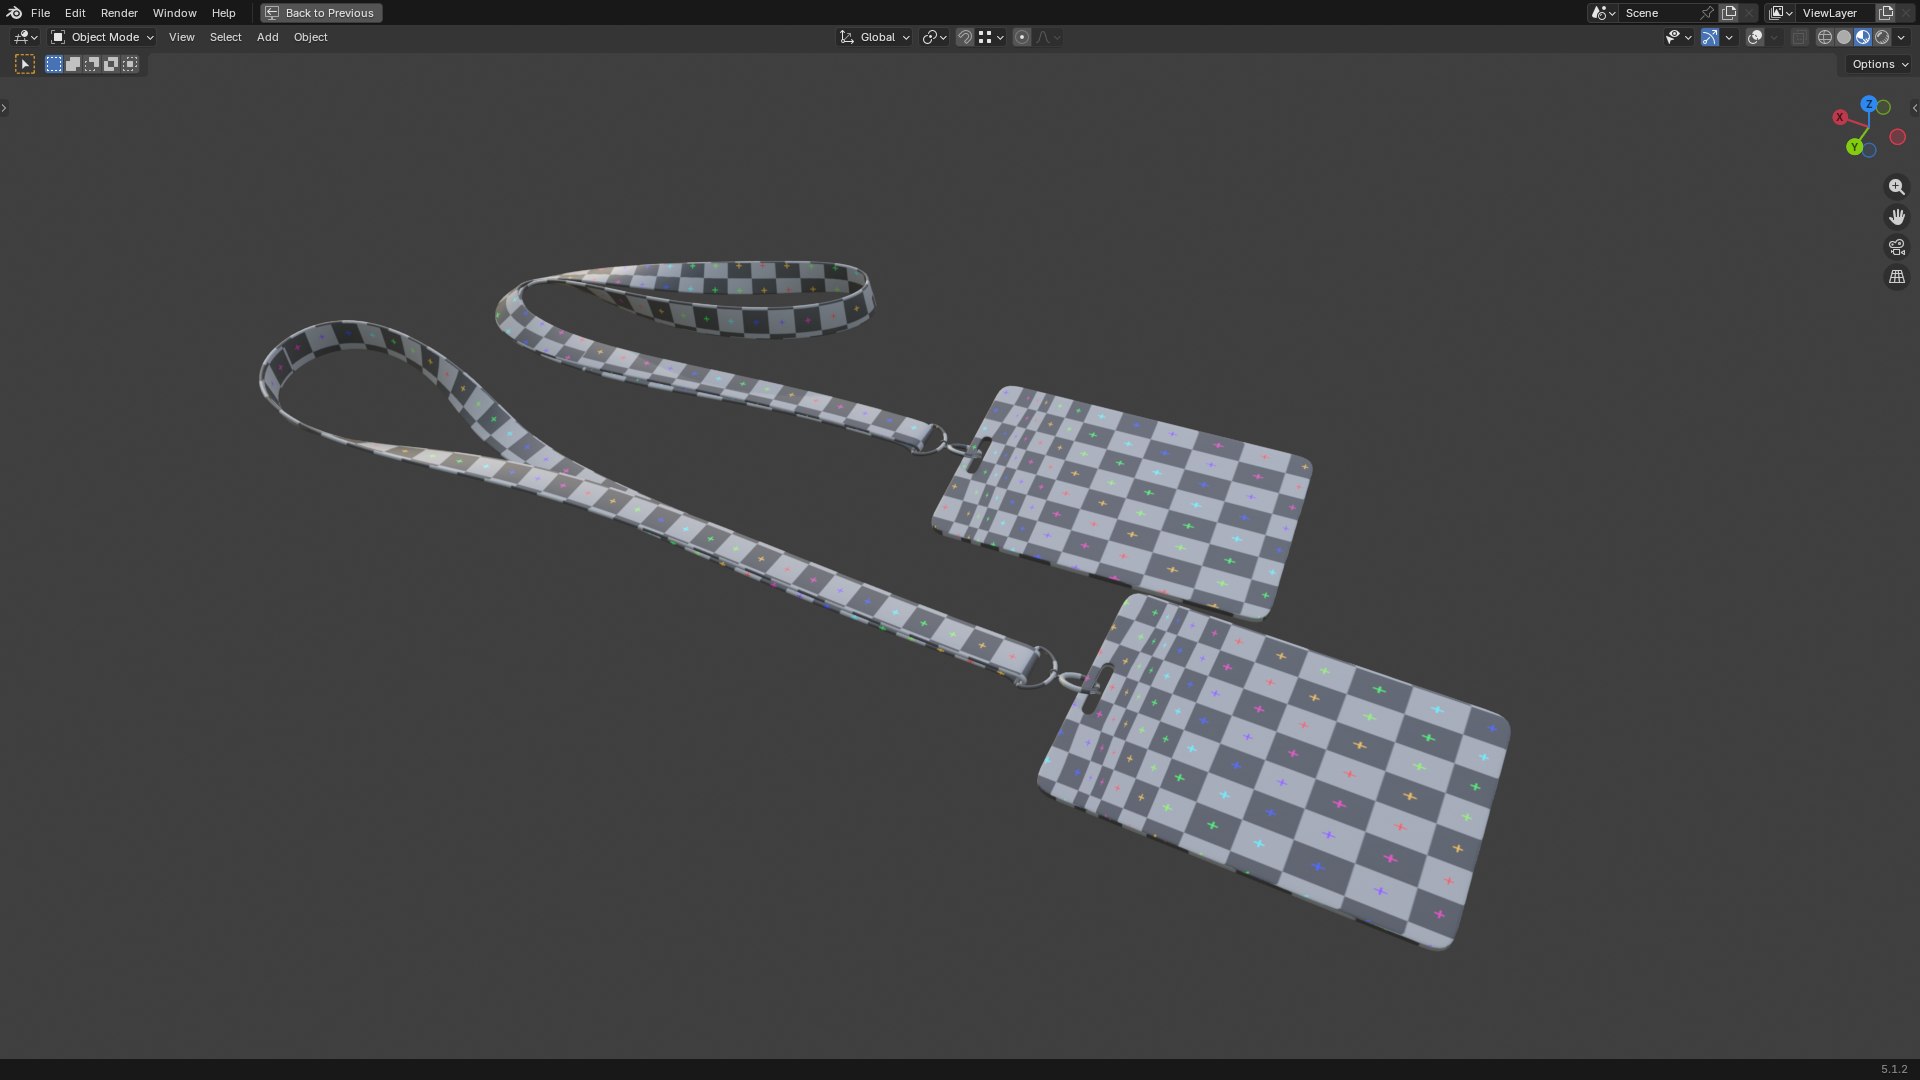This screenshot has height=1080, width=1920.
Task: Click the pan hand viewport icon
Action: click(x=1896, y=217)
